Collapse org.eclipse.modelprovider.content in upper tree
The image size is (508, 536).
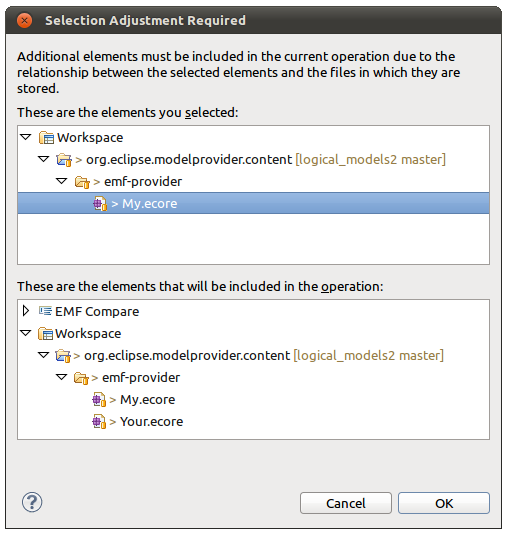click(x=43, y=159)
